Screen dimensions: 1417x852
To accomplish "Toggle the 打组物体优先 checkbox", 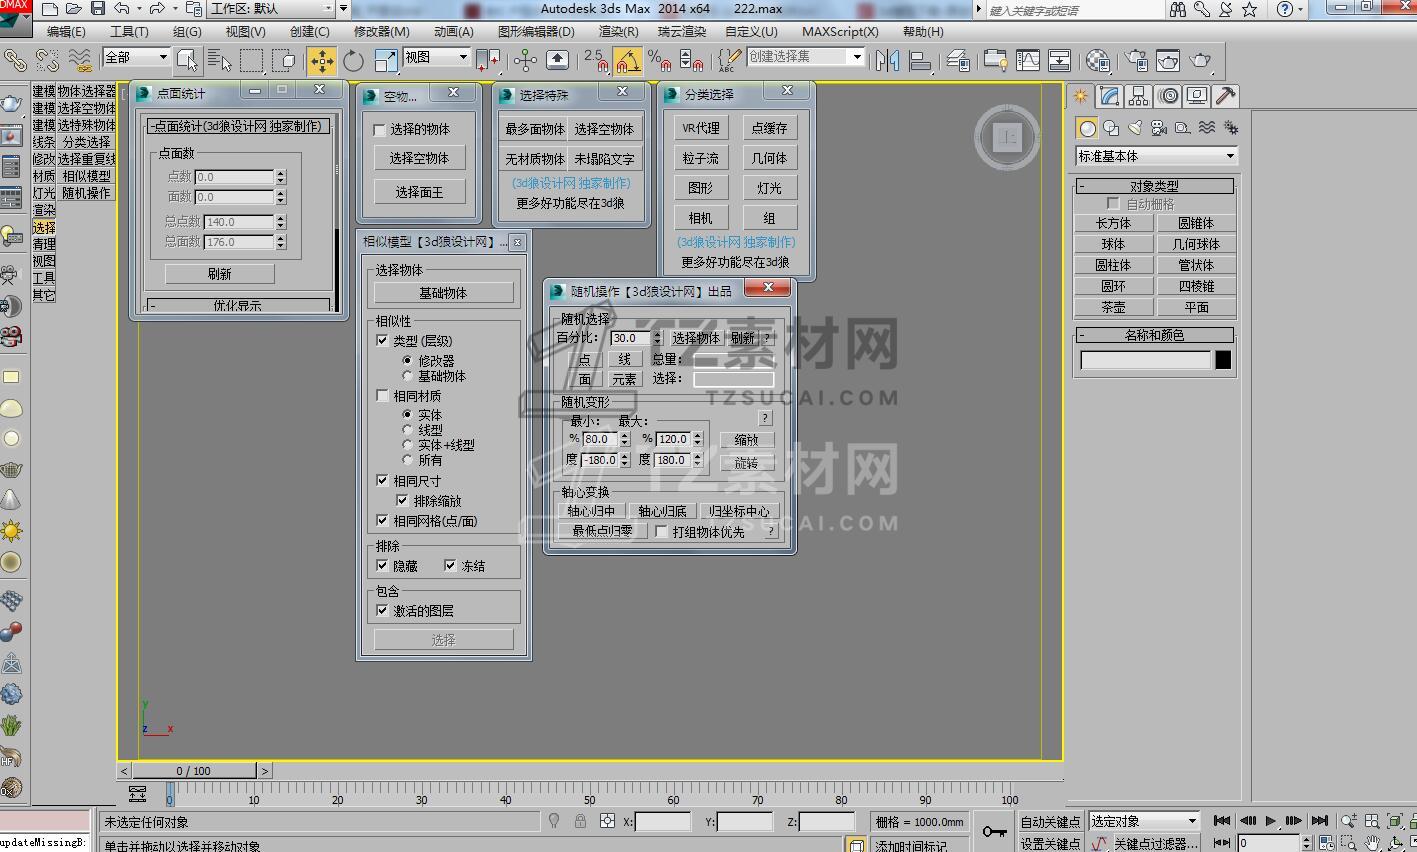I will tap(661, 532).
